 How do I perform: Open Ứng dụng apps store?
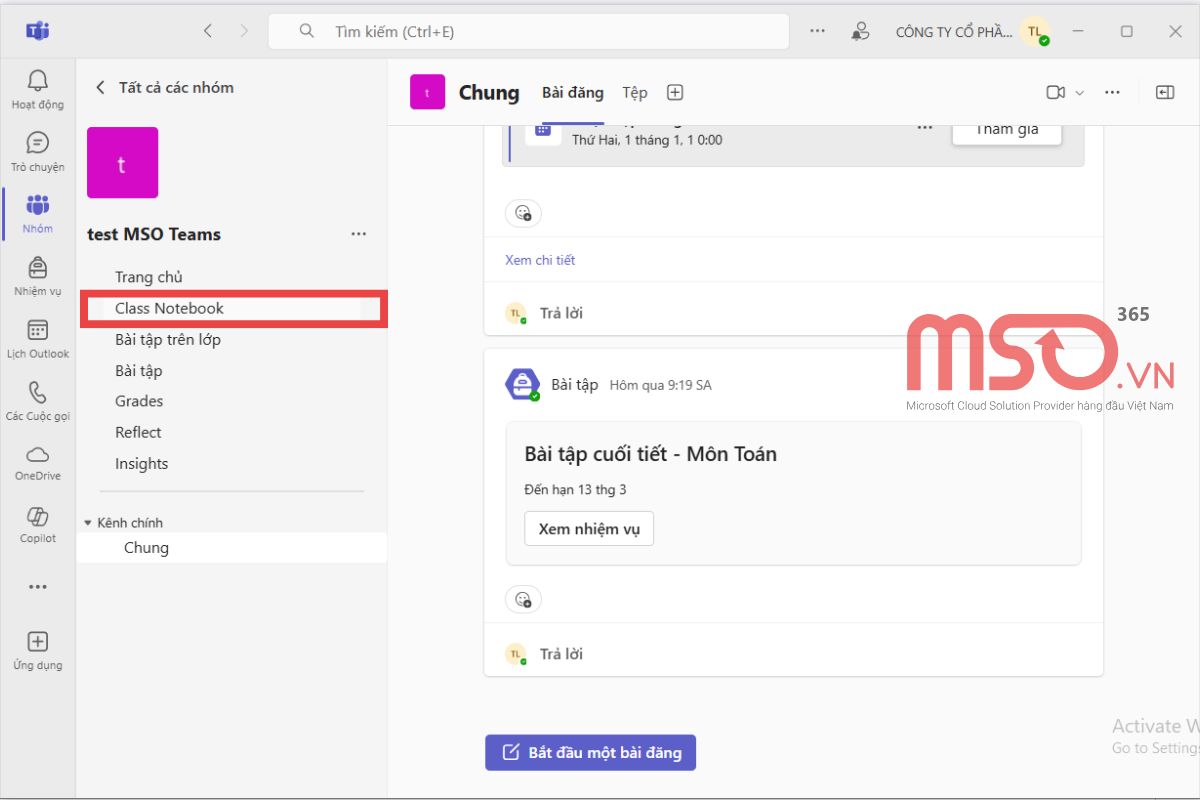coord(38,650)
